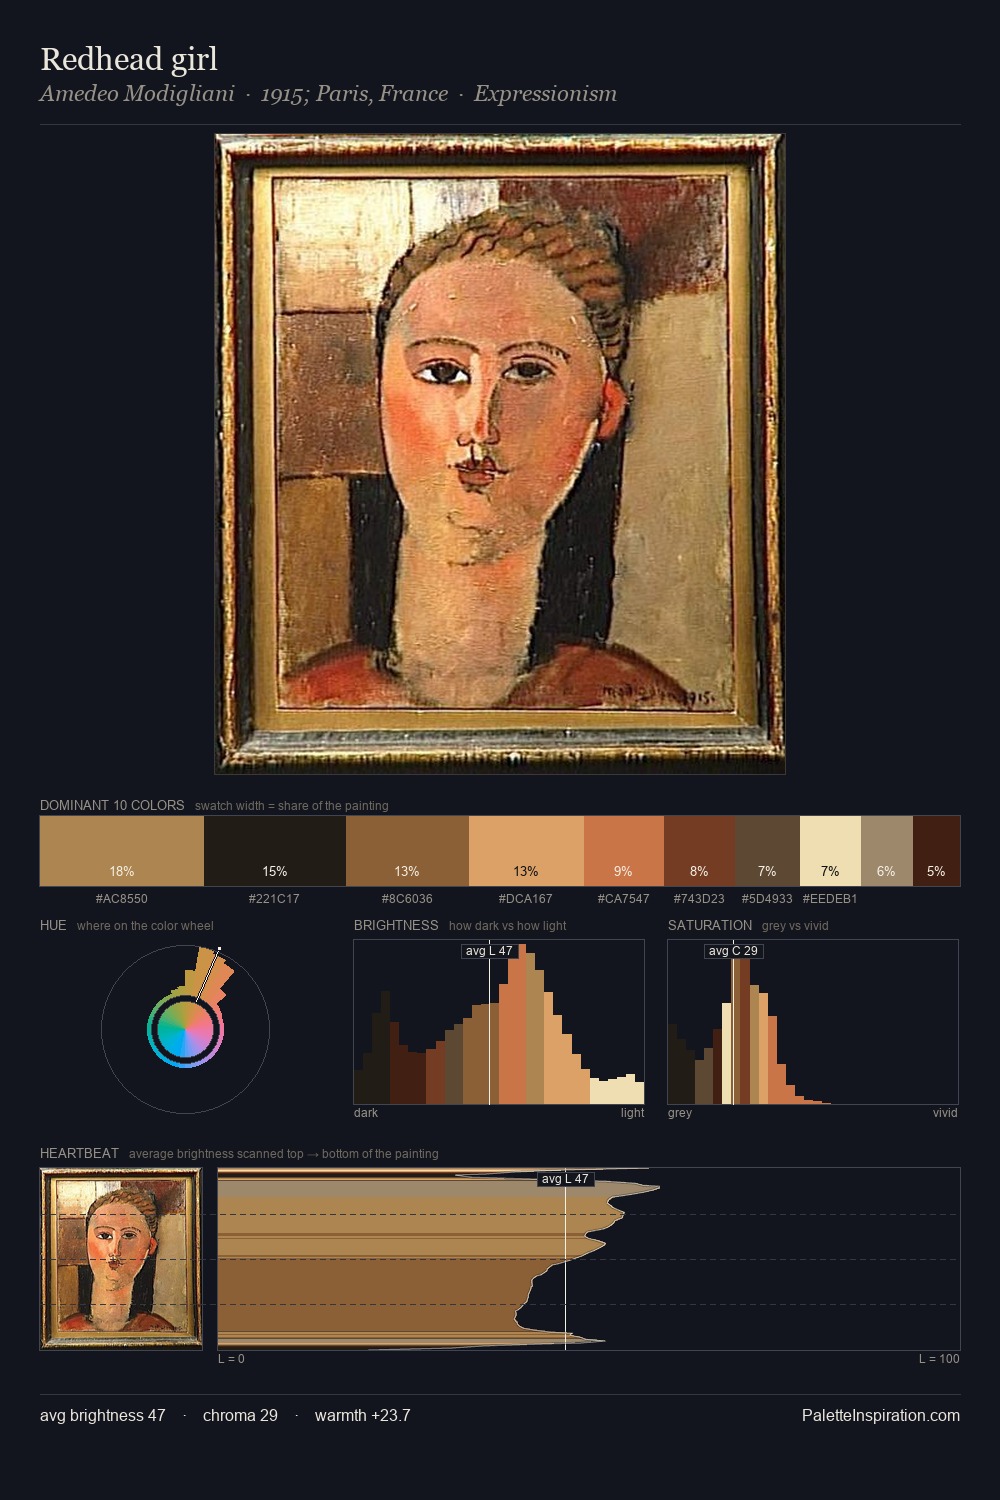Click the main Redhead girl painting image
This screenshot has height=1500, width=1000.
pyautogui.click(x=500, y=454)
